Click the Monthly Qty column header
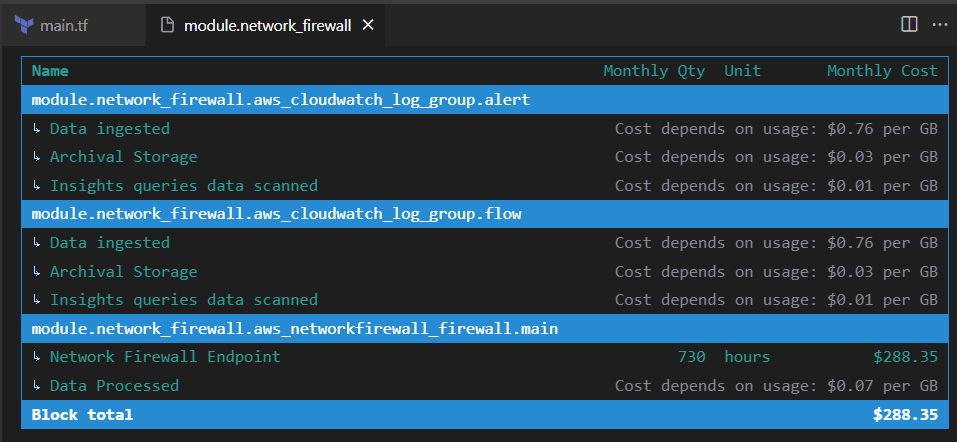Viewport: 957px width, 442px height. [x=654, y=71]
